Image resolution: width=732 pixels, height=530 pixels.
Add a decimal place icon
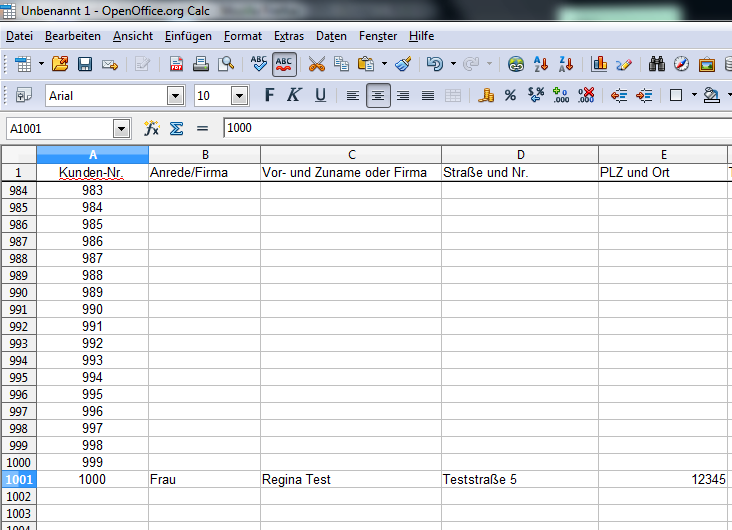[x=561, y=95]
